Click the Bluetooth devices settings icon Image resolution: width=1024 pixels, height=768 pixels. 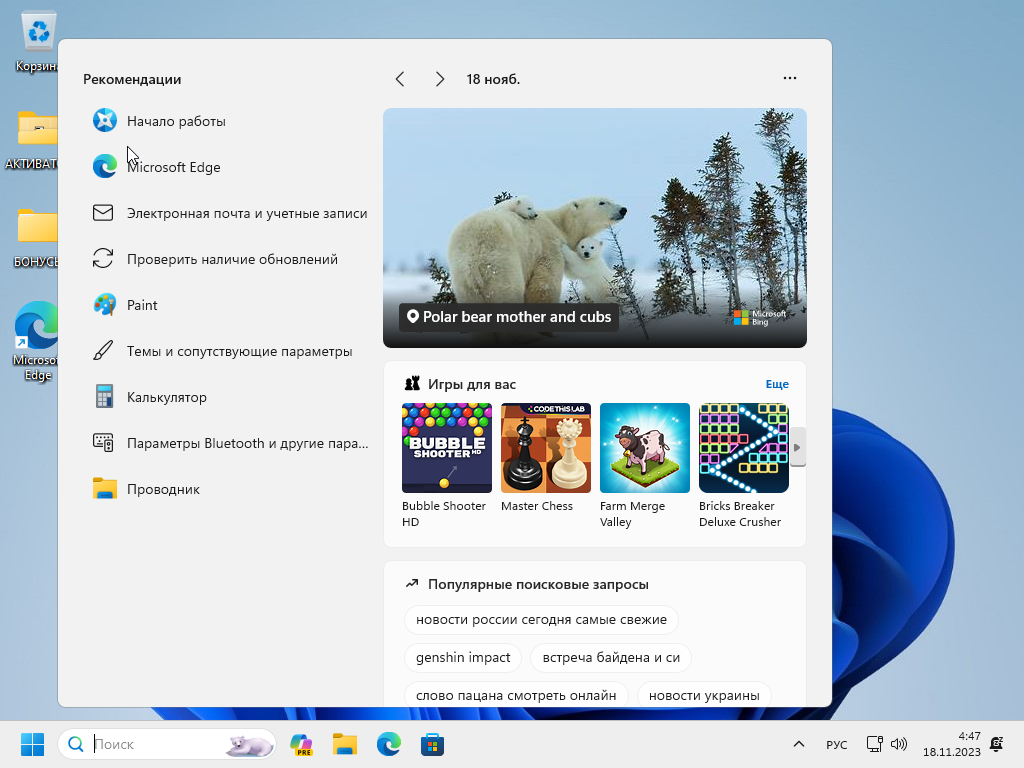(103, 442)
